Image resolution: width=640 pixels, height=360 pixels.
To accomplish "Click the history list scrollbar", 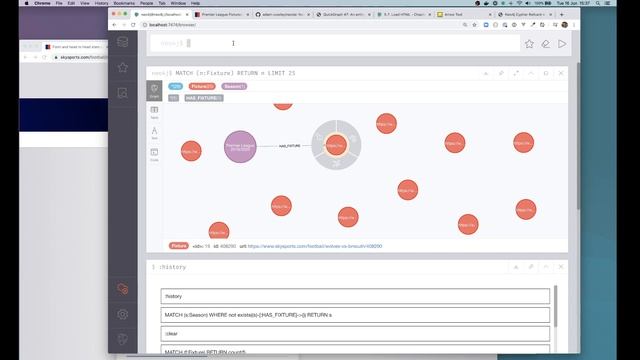I will [x=556, y=306].
